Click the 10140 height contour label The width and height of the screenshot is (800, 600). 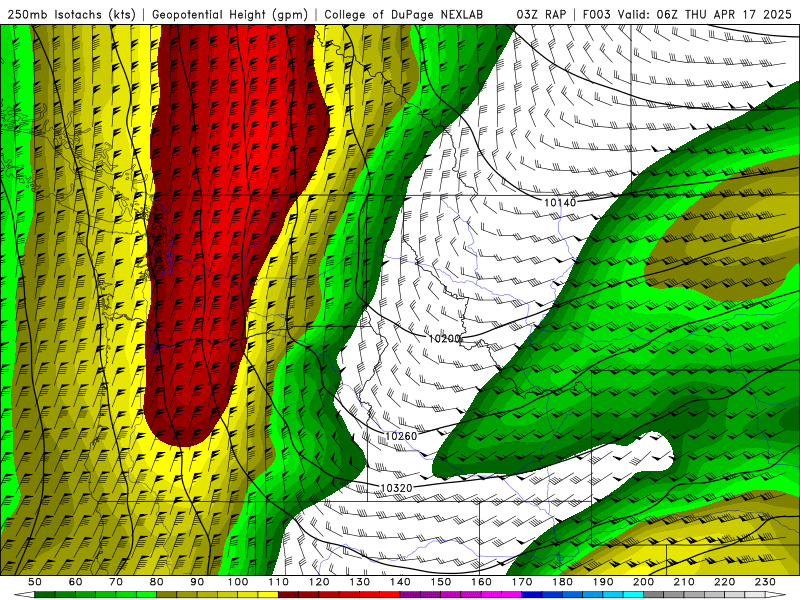tap(560, 203)
